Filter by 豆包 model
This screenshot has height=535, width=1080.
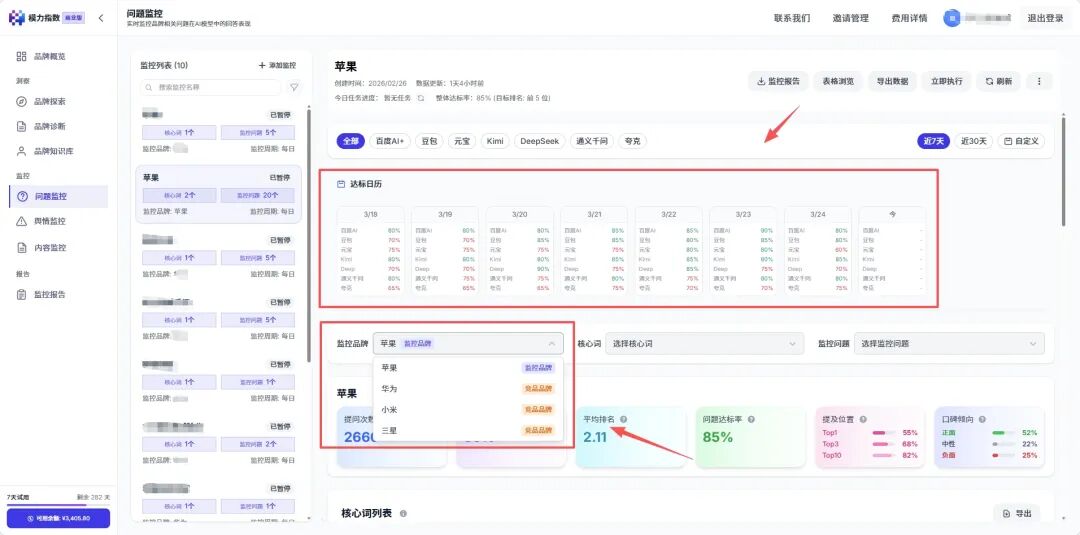click(429, 141)
